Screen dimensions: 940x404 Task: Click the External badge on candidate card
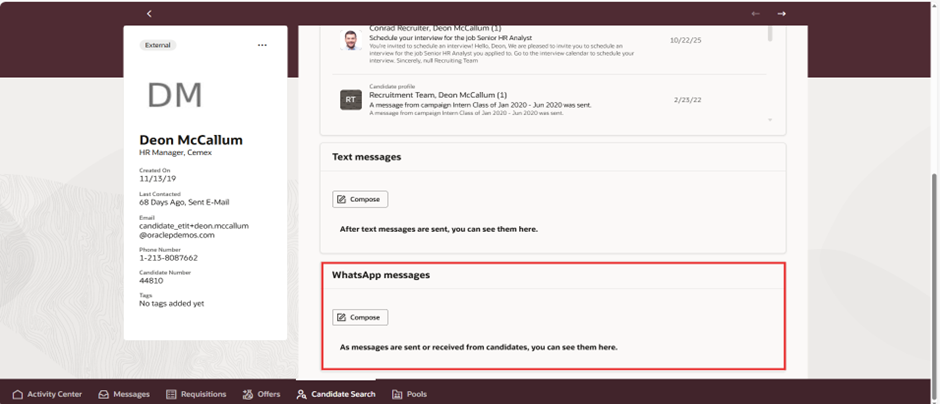(x=158, y=45)
